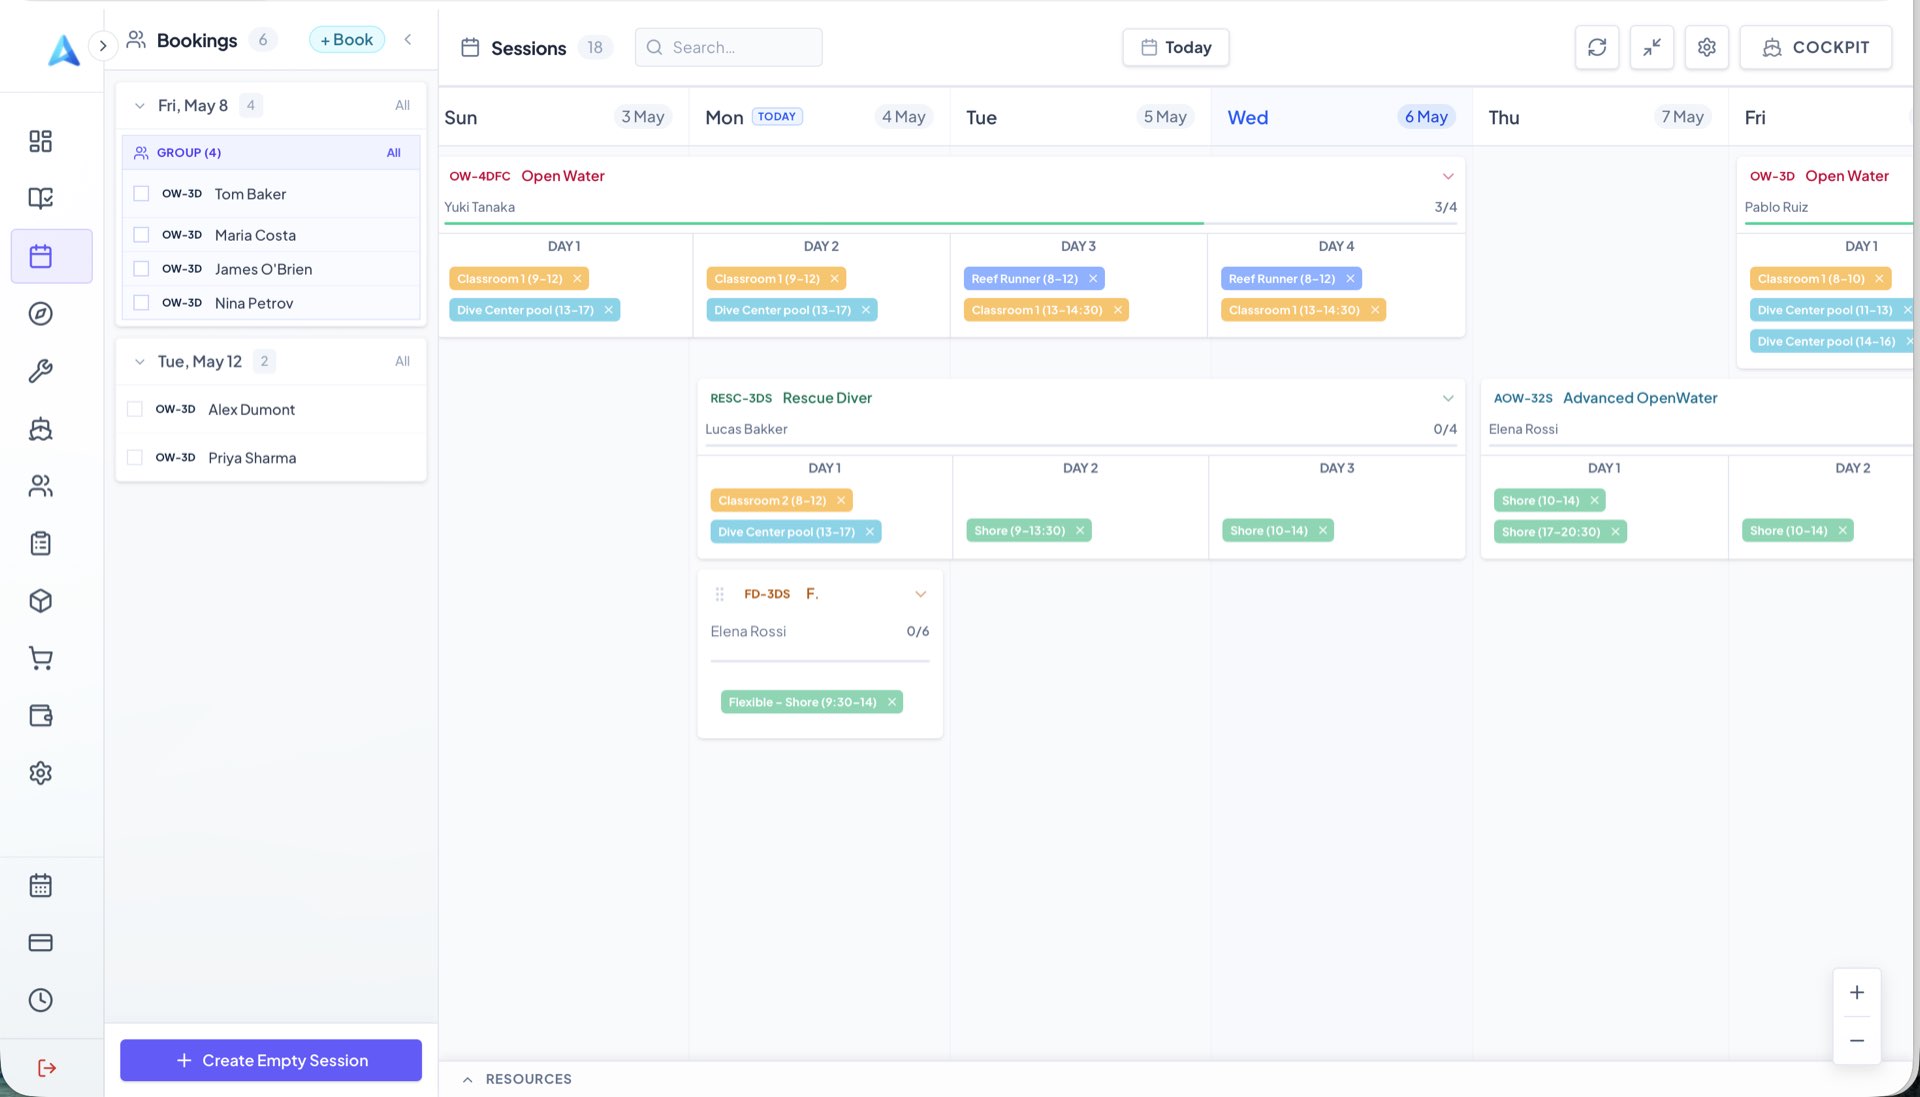Select All in GROUP (4) row
This screenshot has width=1920, height=1097.
click(x=394, y=153)
